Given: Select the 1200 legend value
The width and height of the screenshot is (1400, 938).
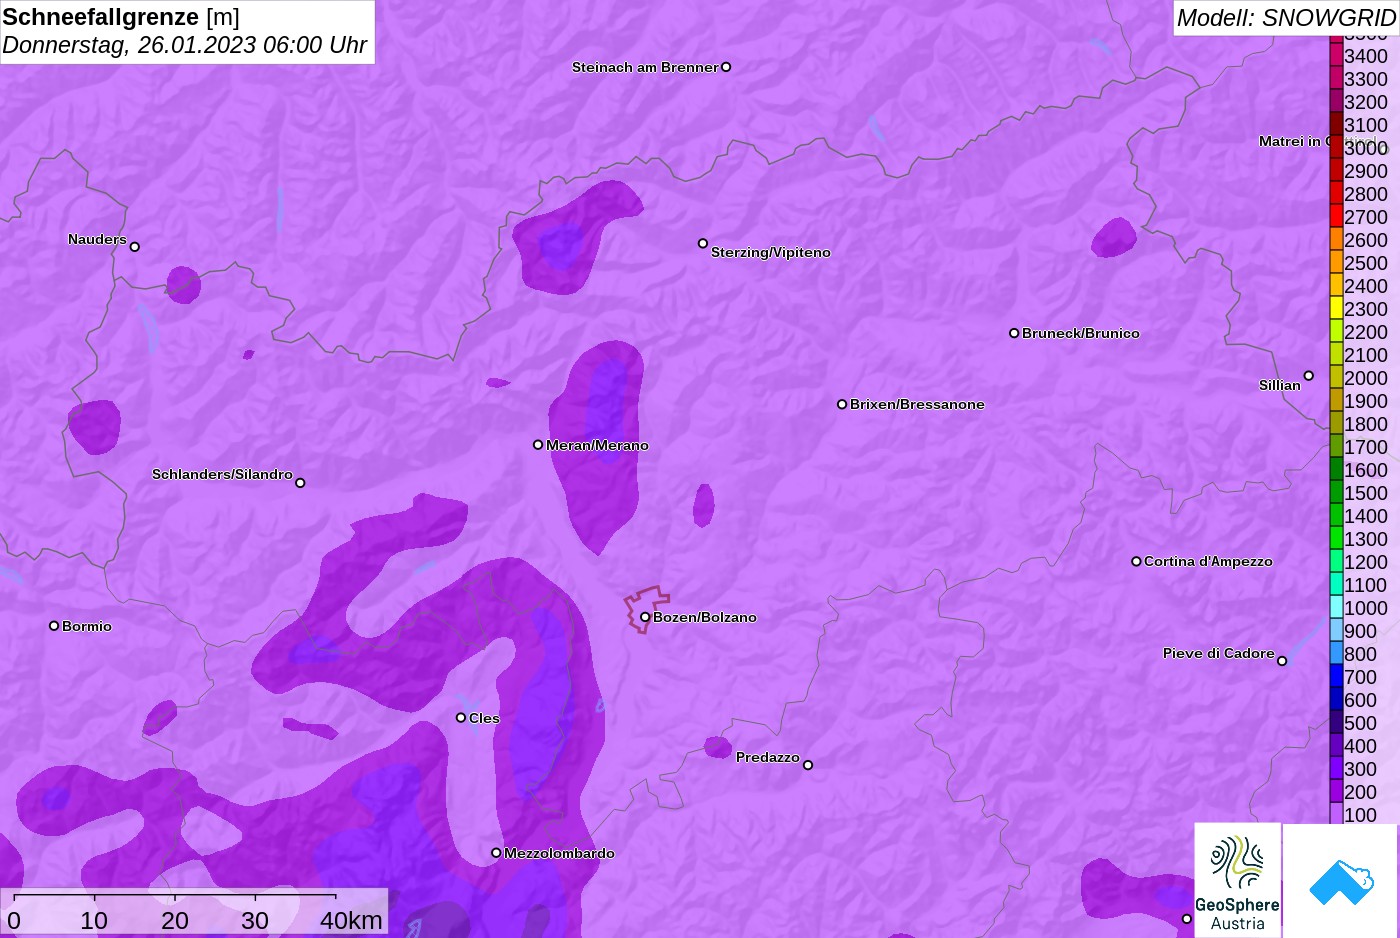Looking at the screenshot, I should coord(1366,562).
